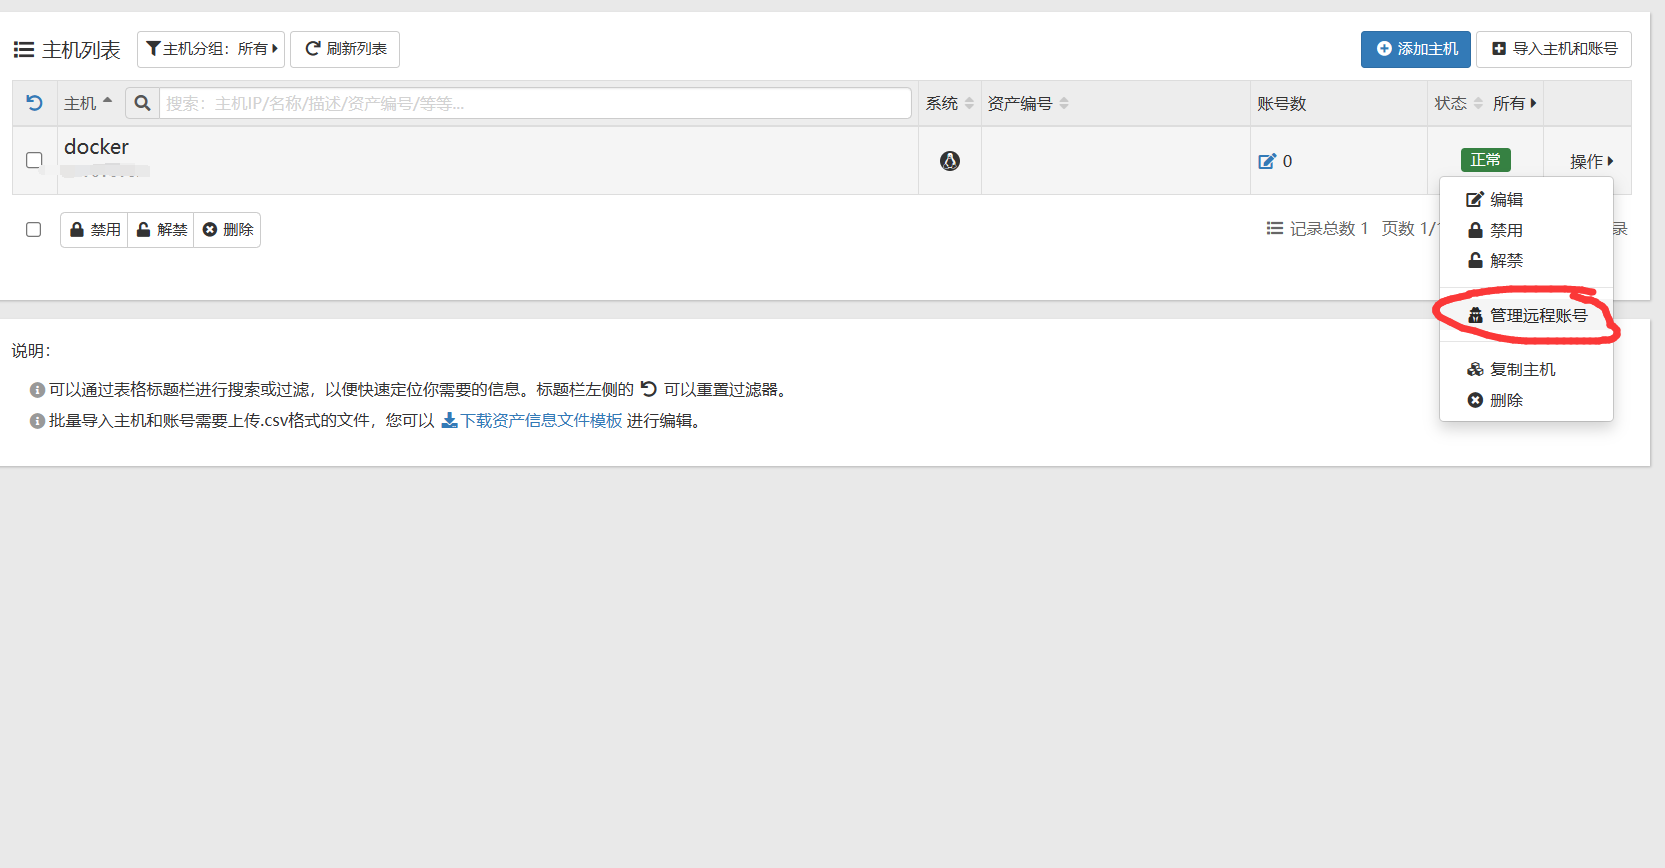This screenshot has height=868, width=1665.
Task: Click the 添加主机 button
Action: point(1416,49)
